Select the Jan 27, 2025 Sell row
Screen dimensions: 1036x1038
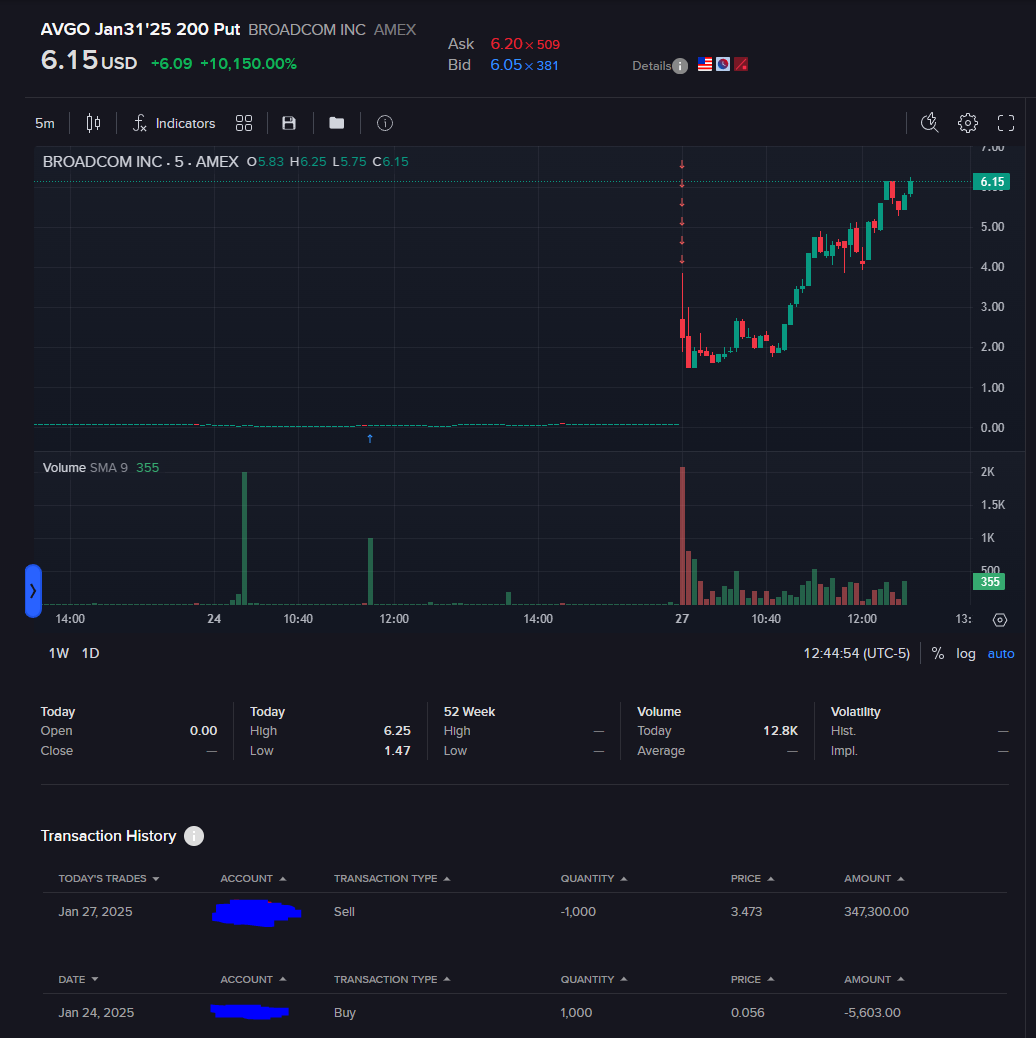(x=524, y=912)
